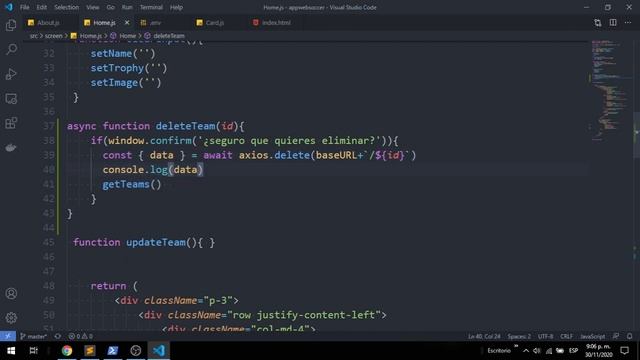This screenshot has height=360, width=640.
Task: Expand the screen breadcrumb folder
Action: pyautogui.click(x=53, y=36)
